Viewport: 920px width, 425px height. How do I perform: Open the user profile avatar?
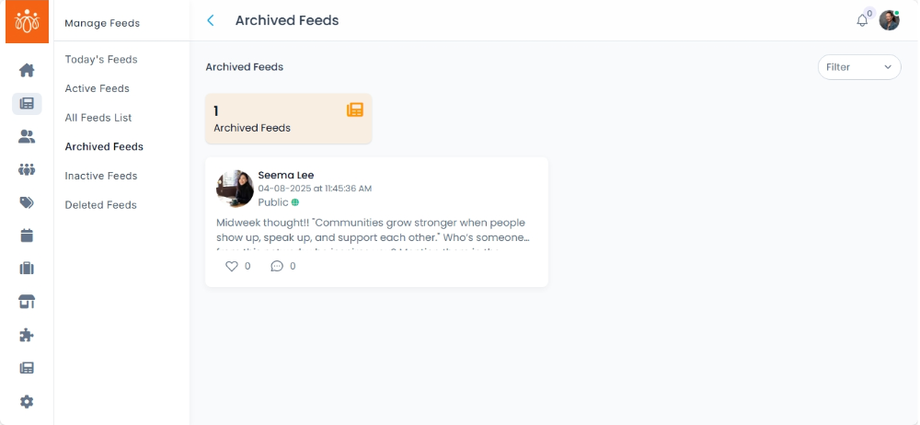point(889,21)
